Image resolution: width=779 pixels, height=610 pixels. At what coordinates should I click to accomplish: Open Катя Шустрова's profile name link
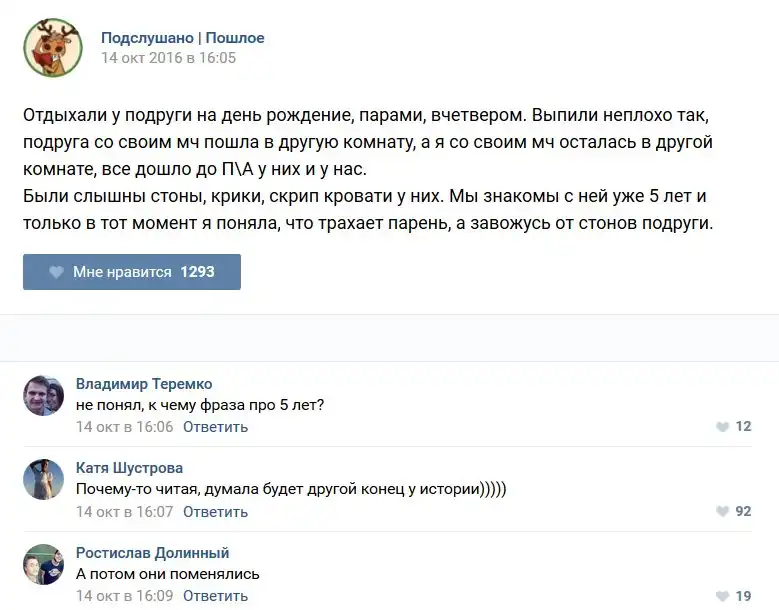pos(129,468)
